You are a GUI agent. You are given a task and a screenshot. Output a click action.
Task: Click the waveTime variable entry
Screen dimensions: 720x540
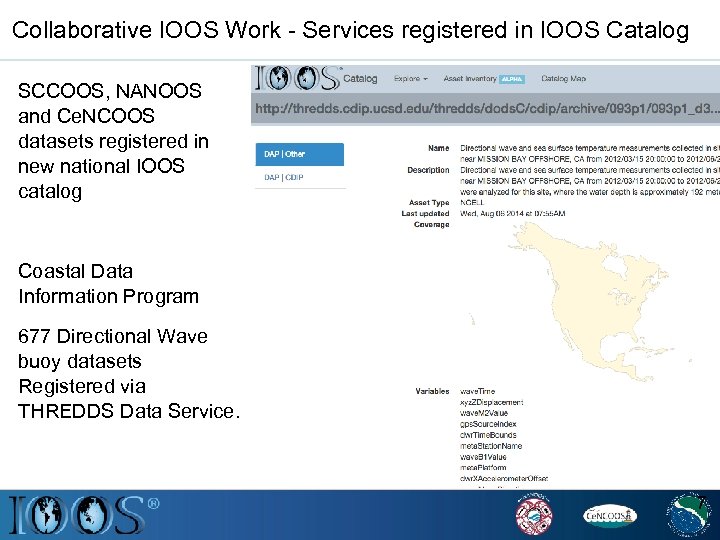click(478, 391)
